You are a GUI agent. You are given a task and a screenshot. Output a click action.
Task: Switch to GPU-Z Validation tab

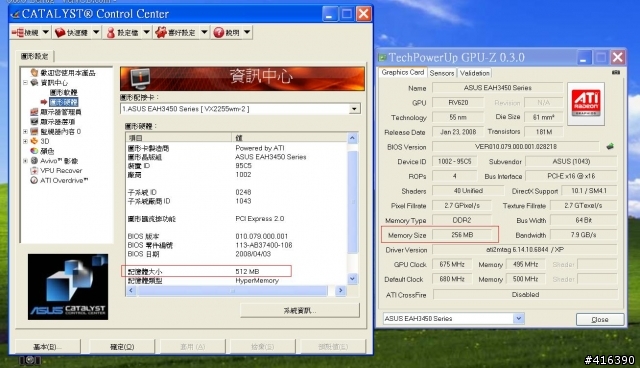point(474,73)
